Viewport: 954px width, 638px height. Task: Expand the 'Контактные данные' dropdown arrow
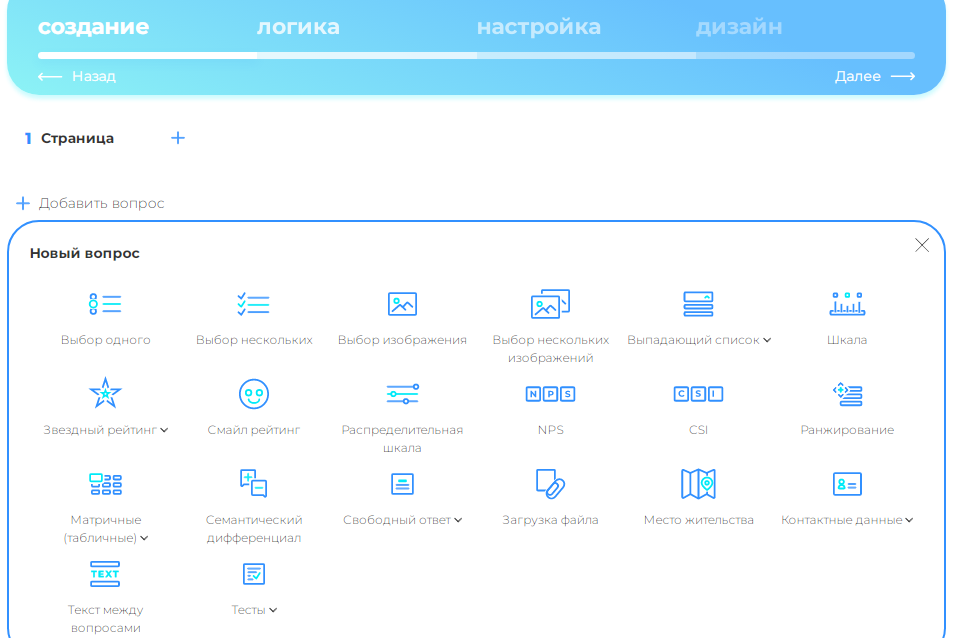click(909, 520)
